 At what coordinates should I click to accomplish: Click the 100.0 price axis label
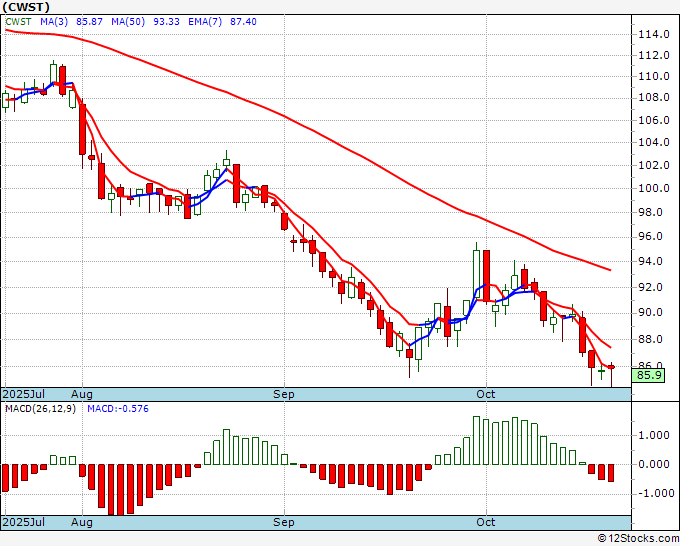click(654, 188)
